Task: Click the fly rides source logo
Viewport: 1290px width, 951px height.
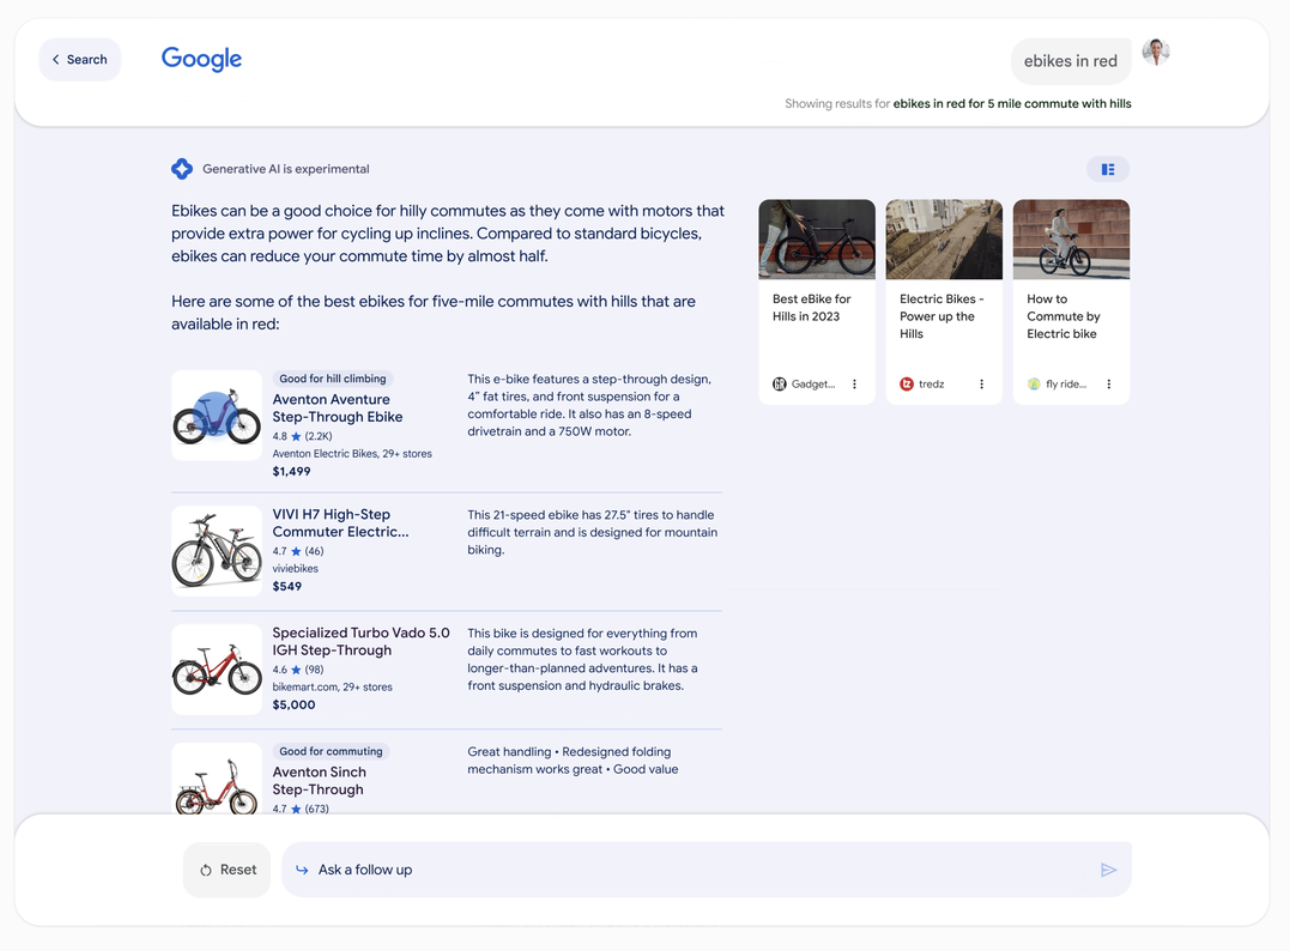Action: point(1034,384)
